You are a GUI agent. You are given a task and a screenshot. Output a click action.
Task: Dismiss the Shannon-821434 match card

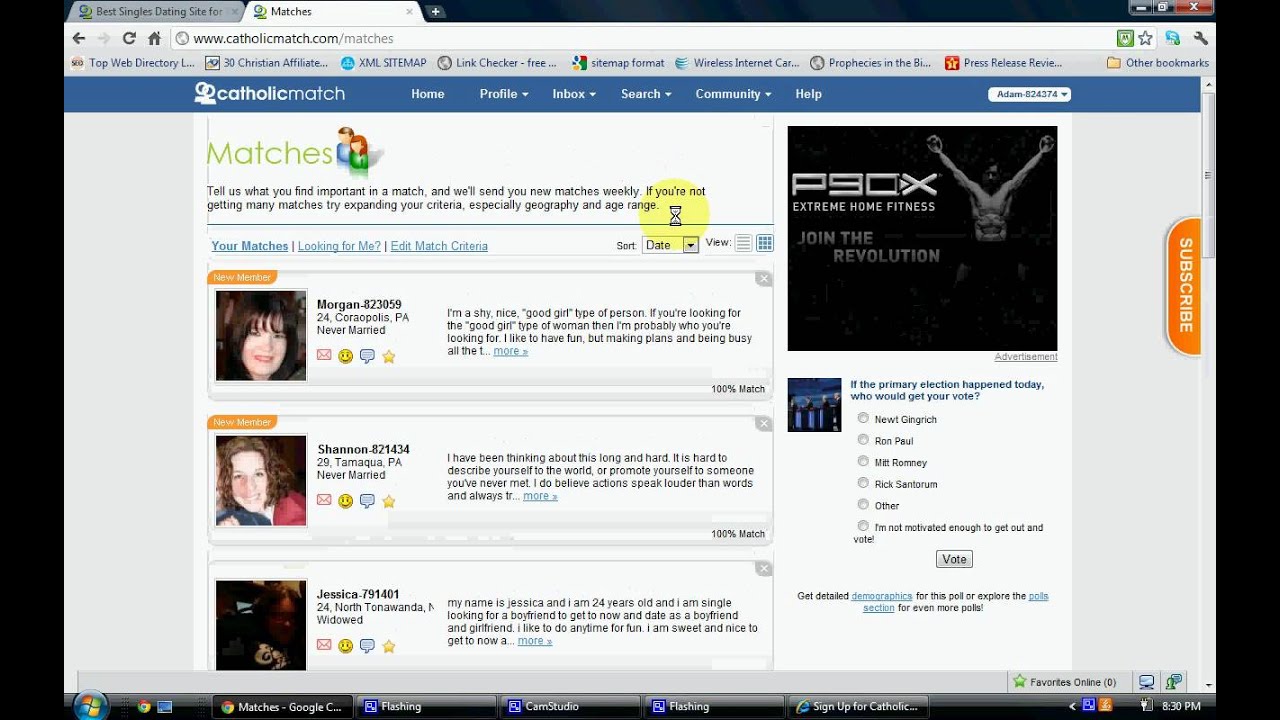pos(764,424)
